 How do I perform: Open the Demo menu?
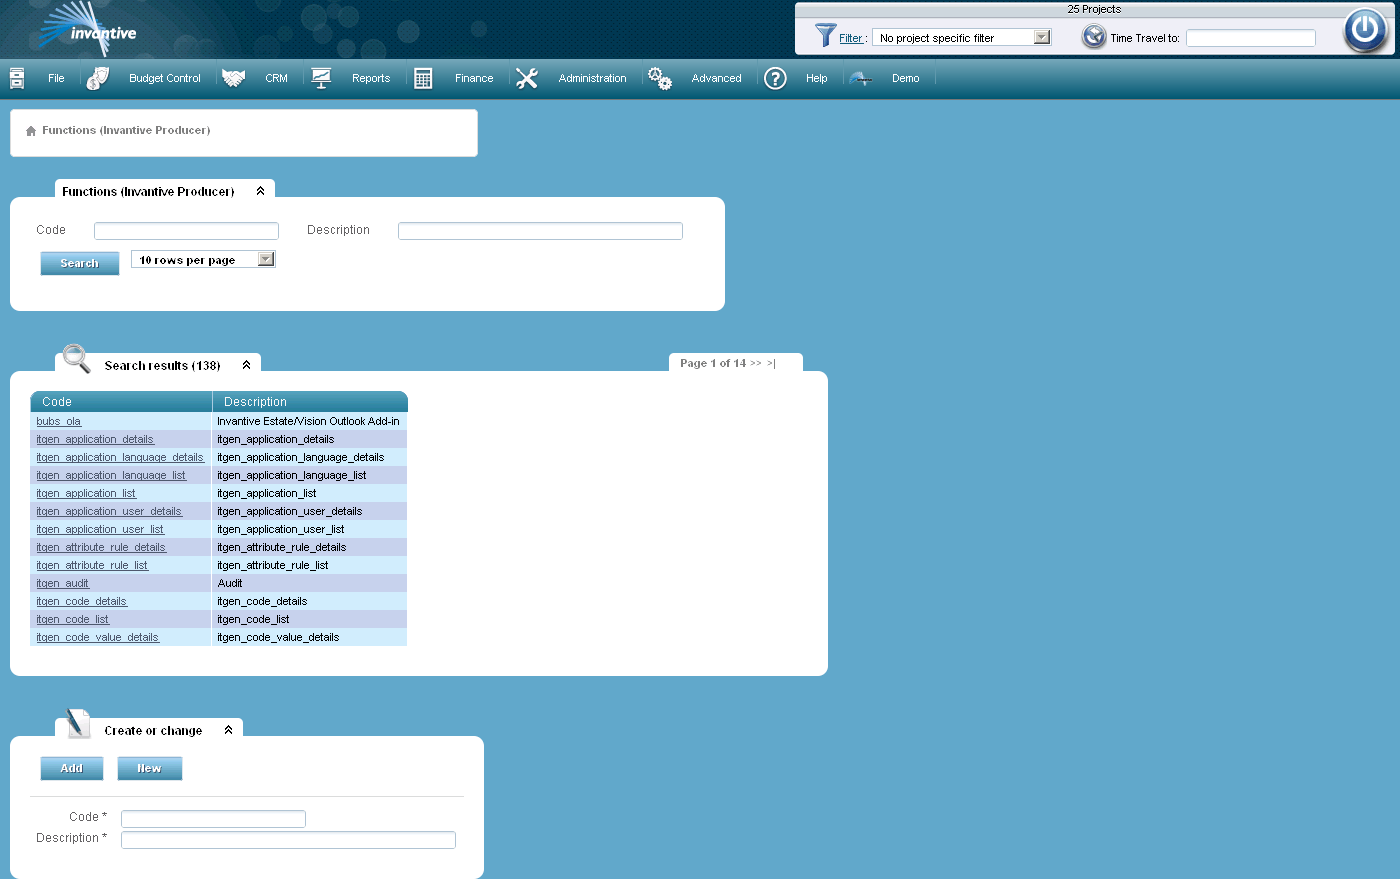906,77
